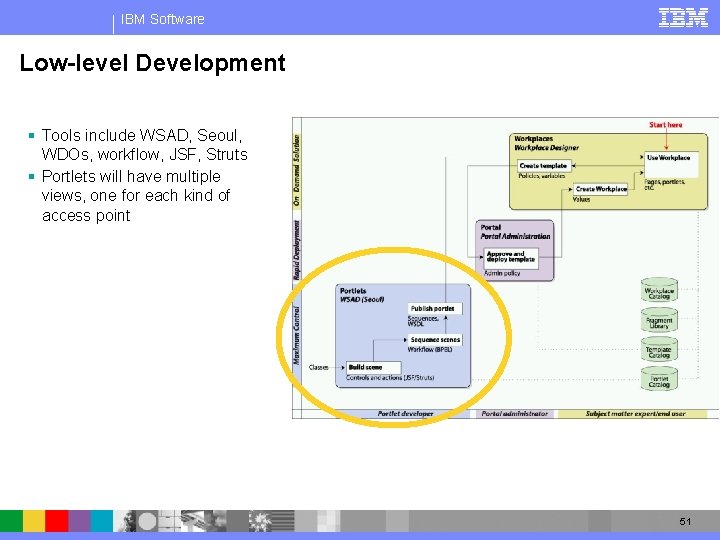720x540 pixels.
Task: Click the 'Use Workplace' box in diagram
Action: (671, 164)
